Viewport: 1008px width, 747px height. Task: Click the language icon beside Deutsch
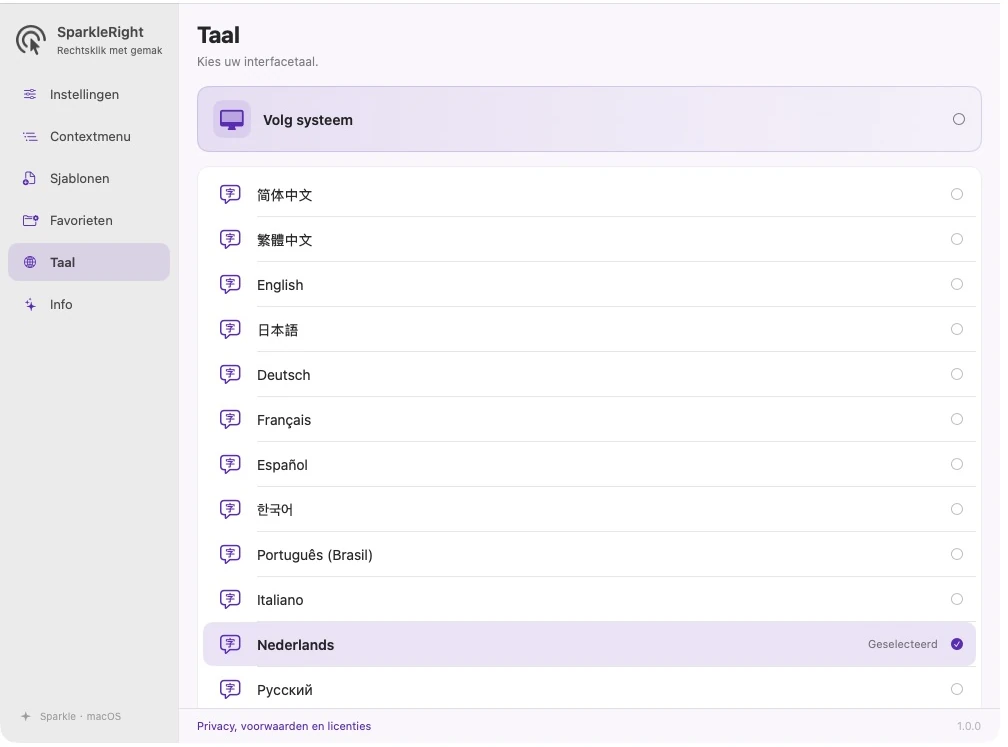pos(230,374)
